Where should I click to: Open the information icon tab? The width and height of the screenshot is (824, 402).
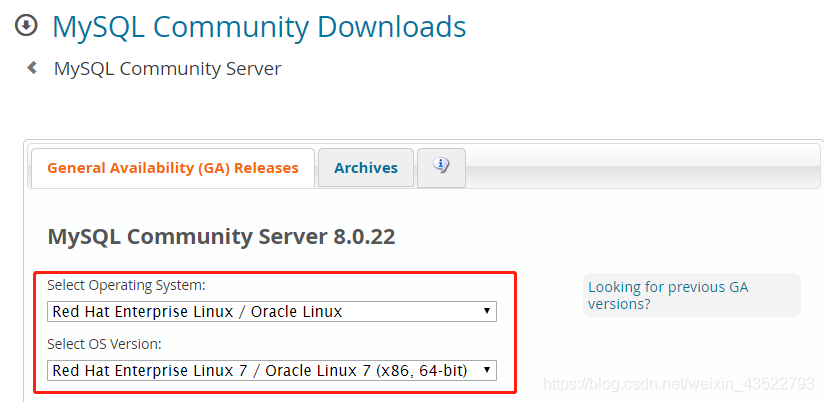[441, 167]
